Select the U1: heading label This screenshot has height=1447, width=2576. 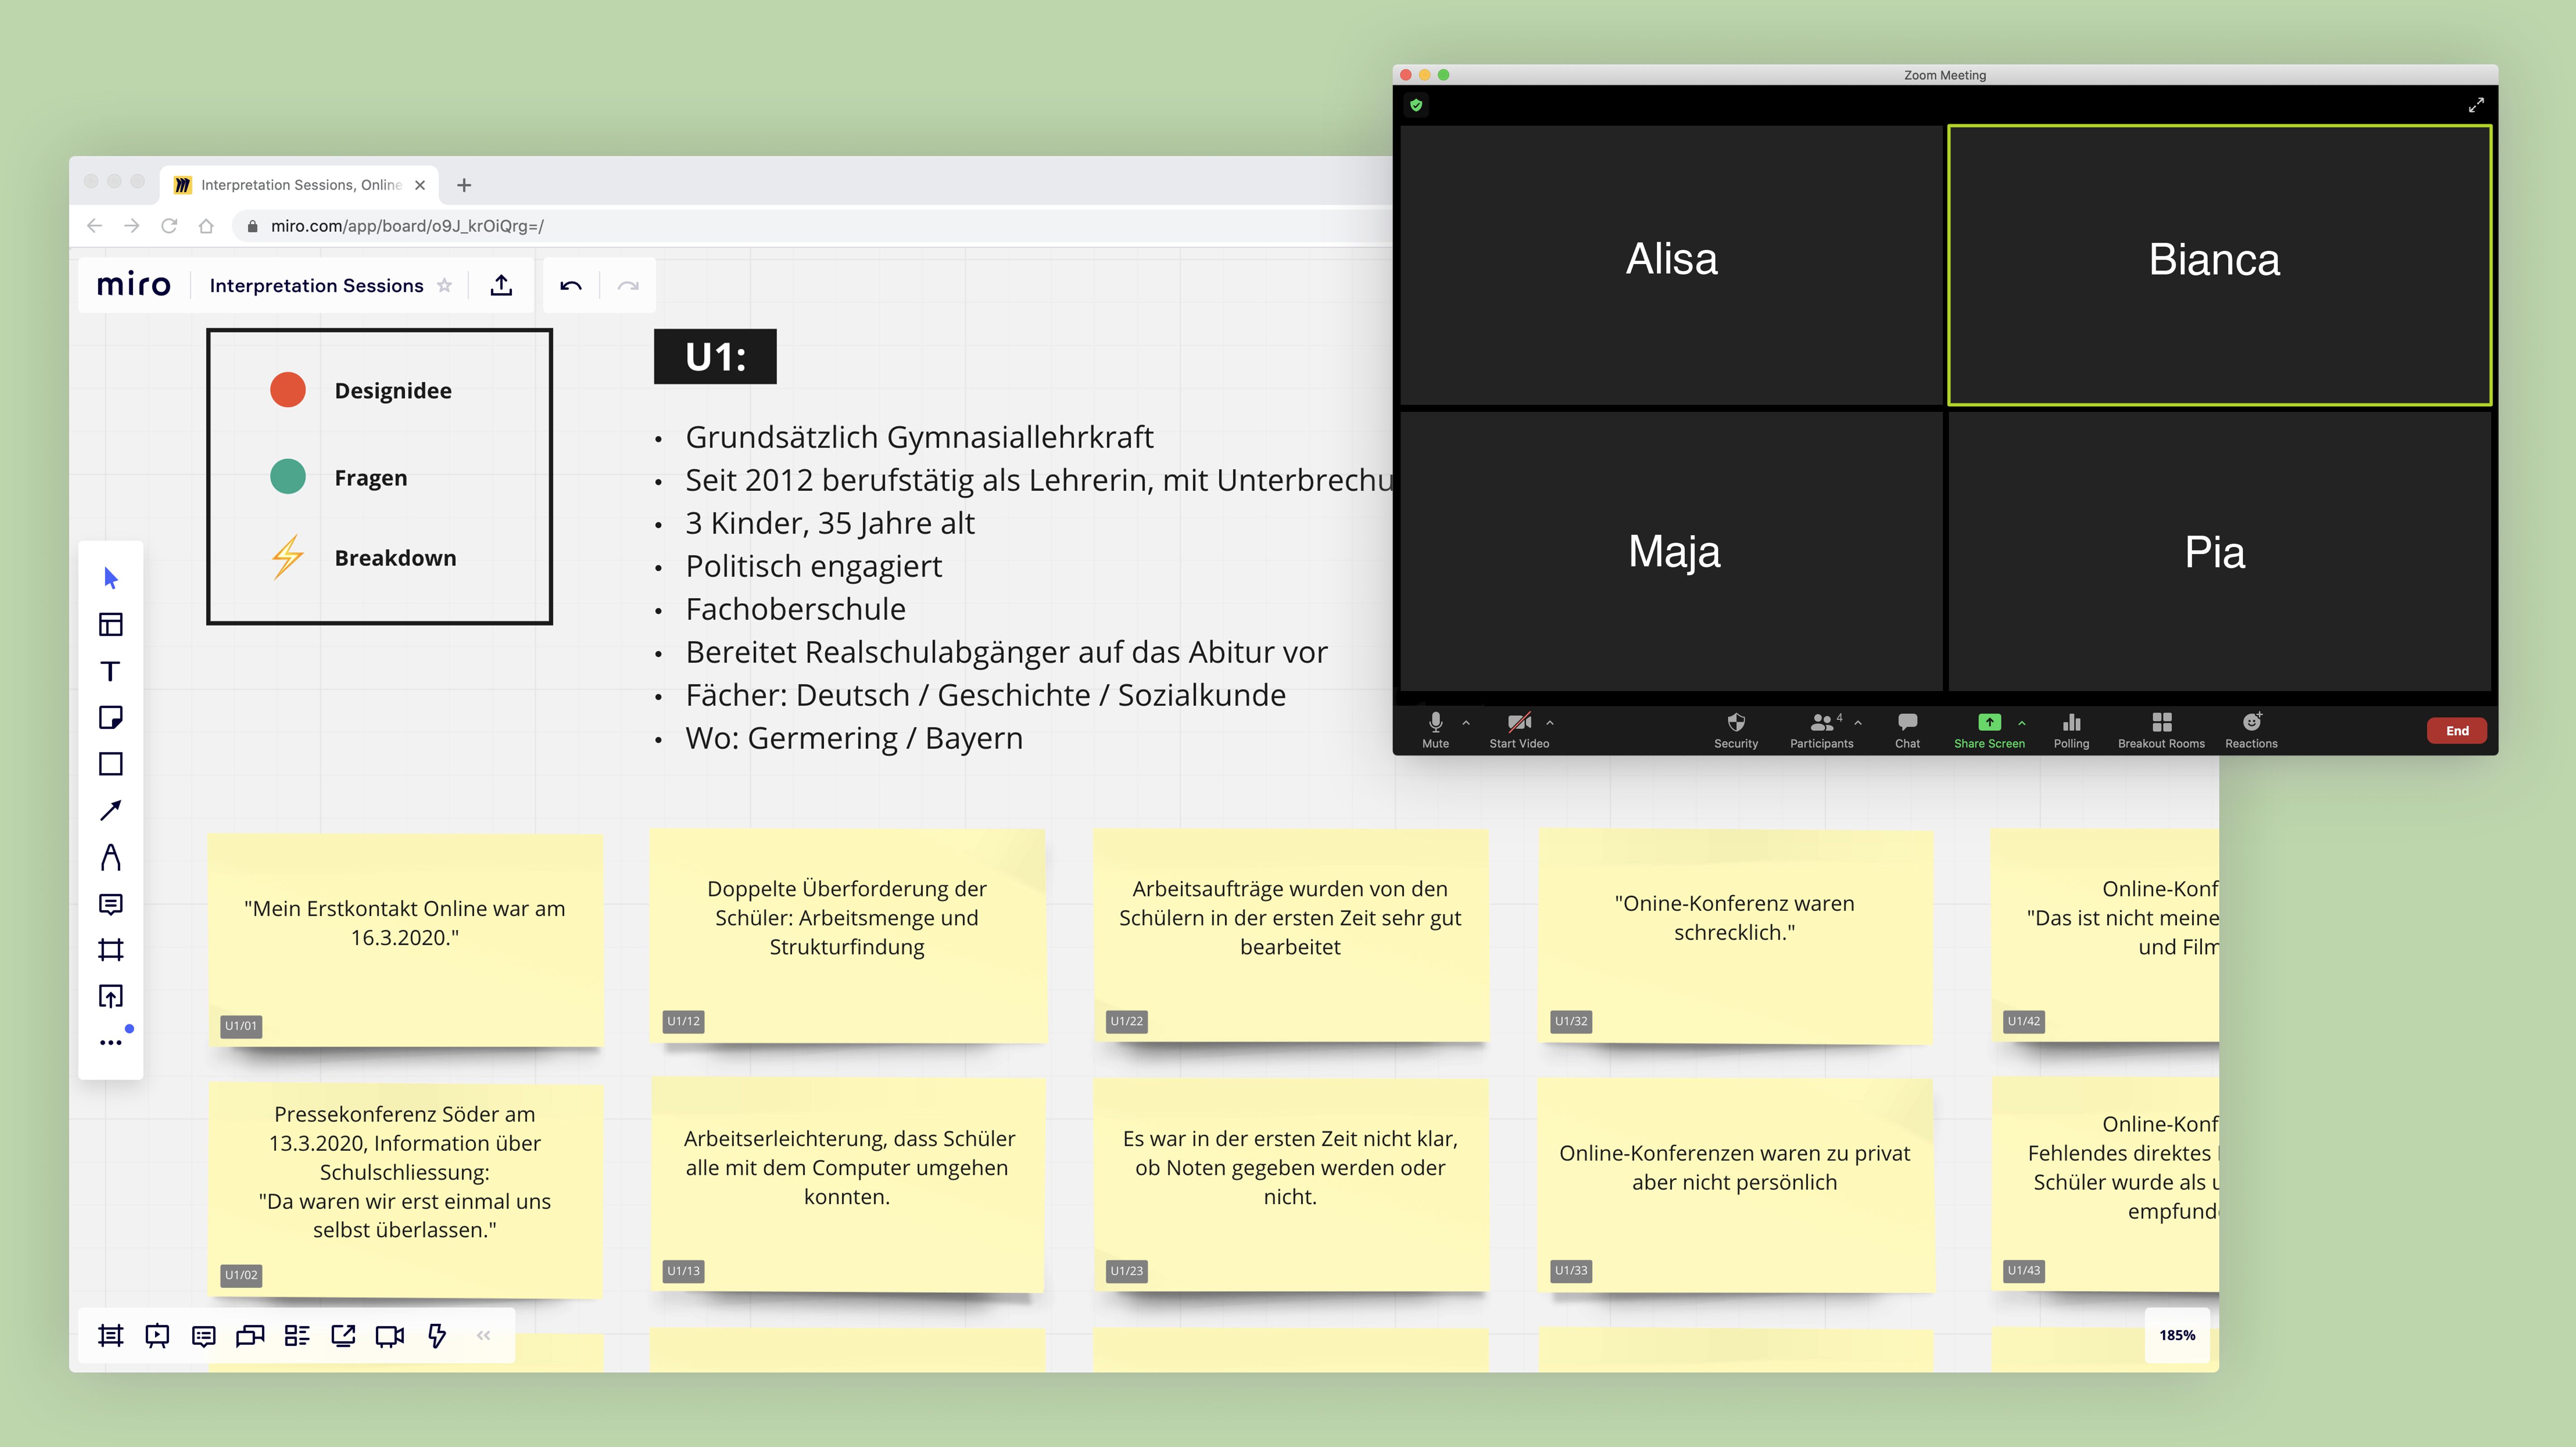click(715, 357)
